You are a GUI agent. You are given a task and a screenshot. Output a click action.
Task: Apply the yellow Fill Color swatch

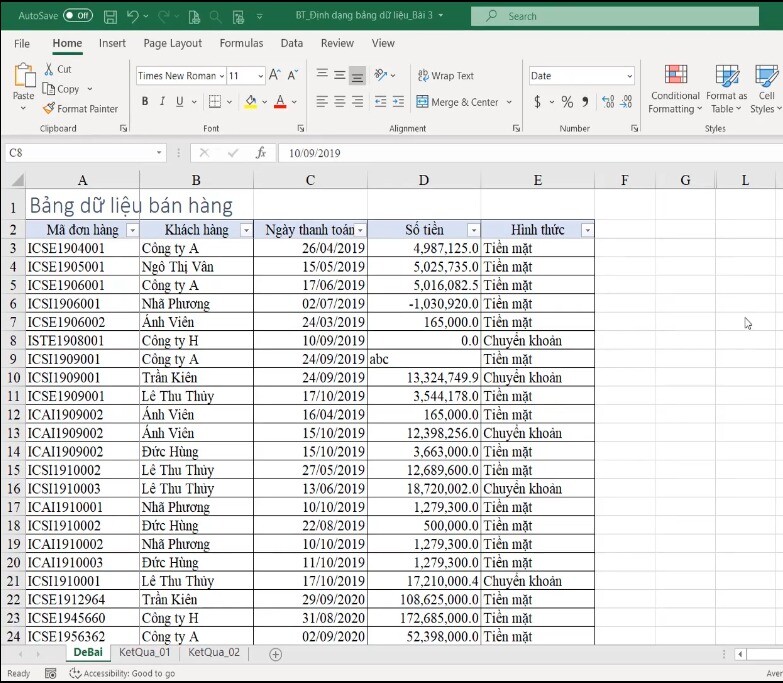251,102
